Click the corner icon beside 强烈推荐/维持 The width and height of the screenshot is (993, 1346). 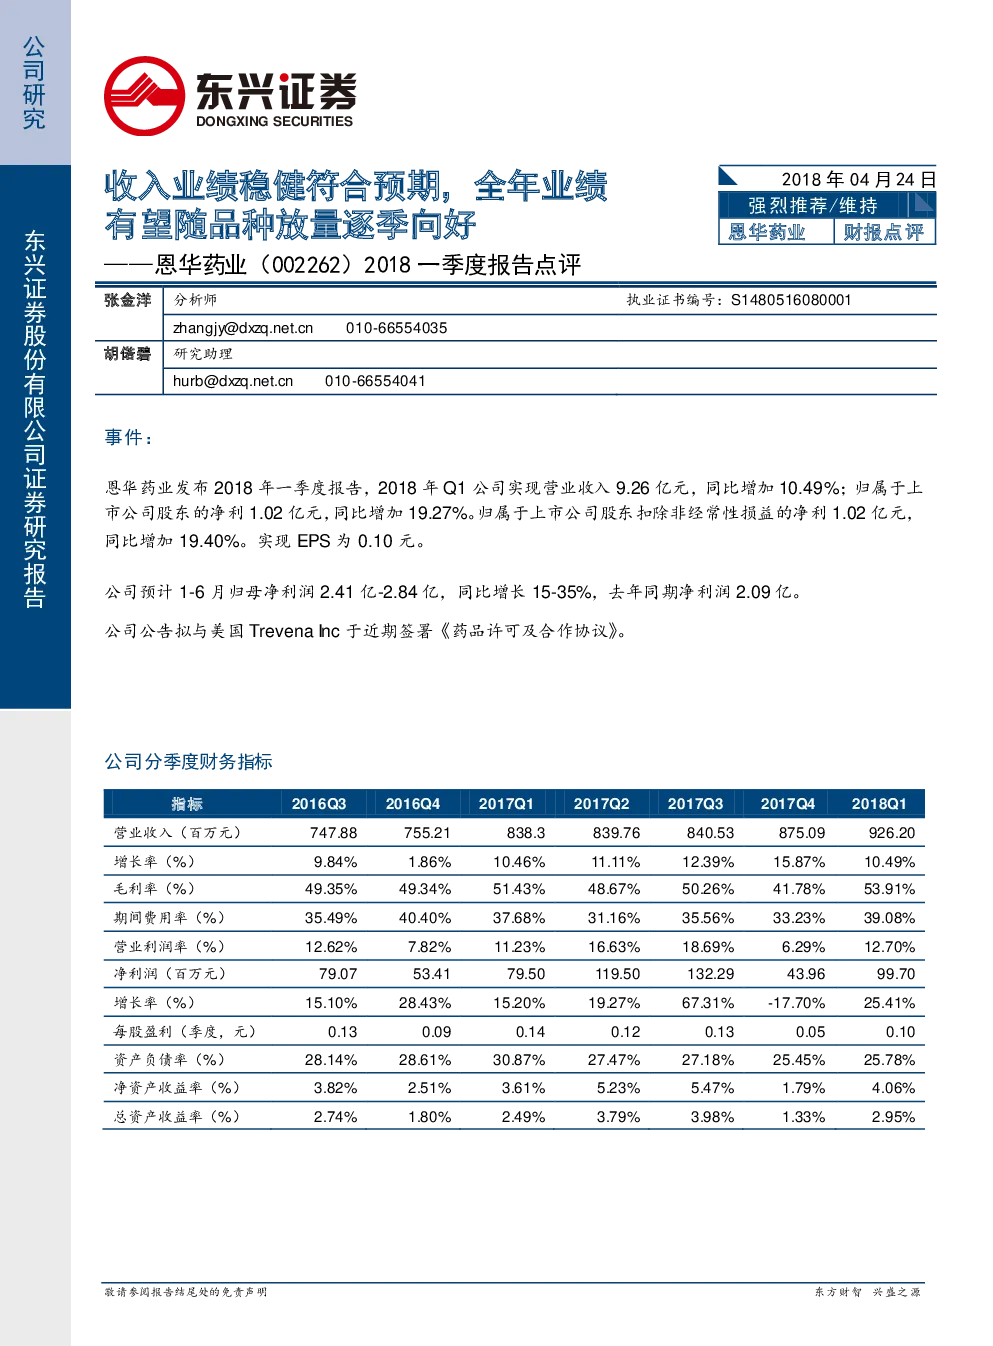[x=924, y=205]
